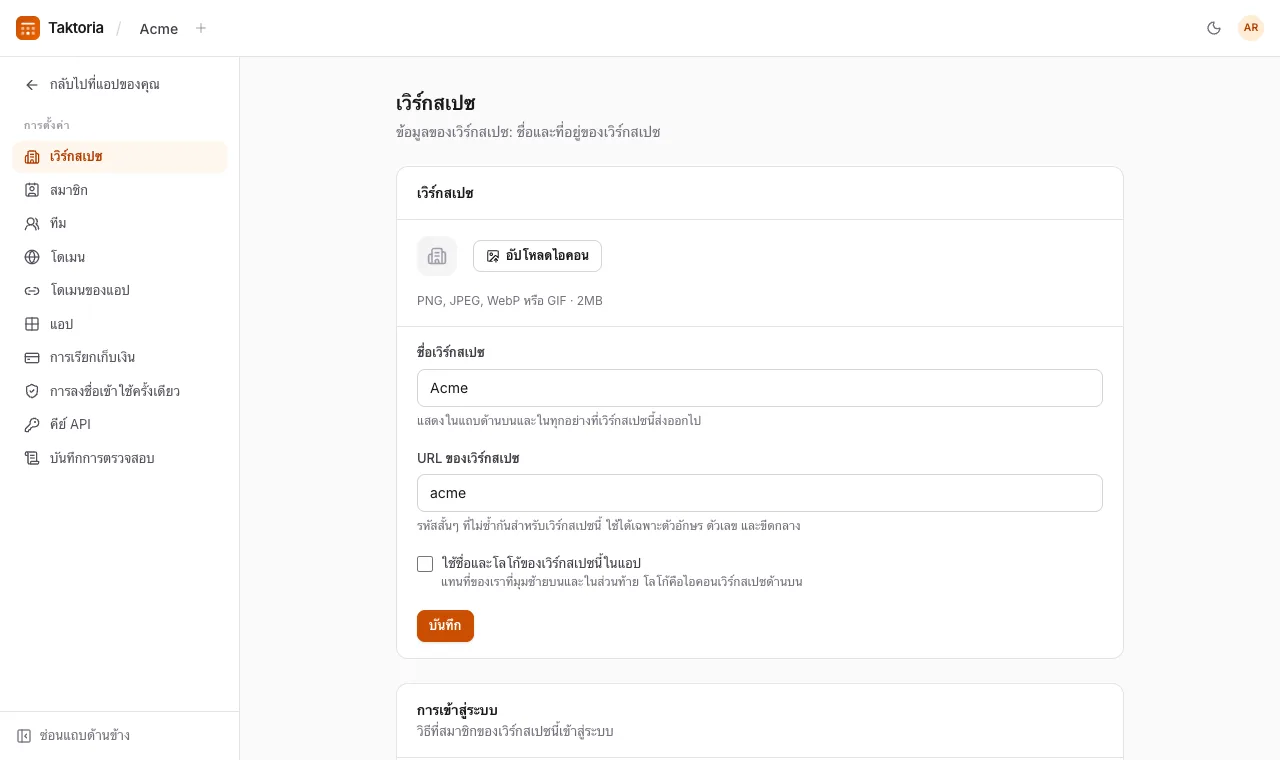Click the Taktoria logo icon
The height and width of the screenshot is (760, 1280).
tap(28, 28)
